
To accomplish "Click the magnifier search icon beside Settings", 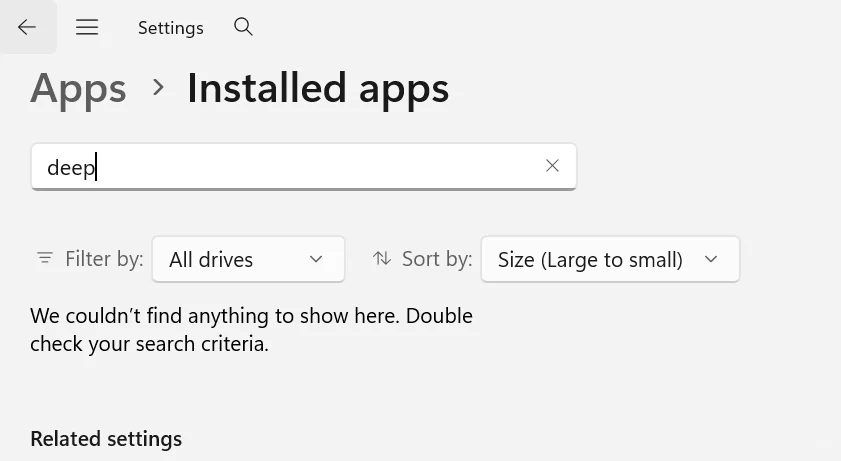I will (243, 27).
